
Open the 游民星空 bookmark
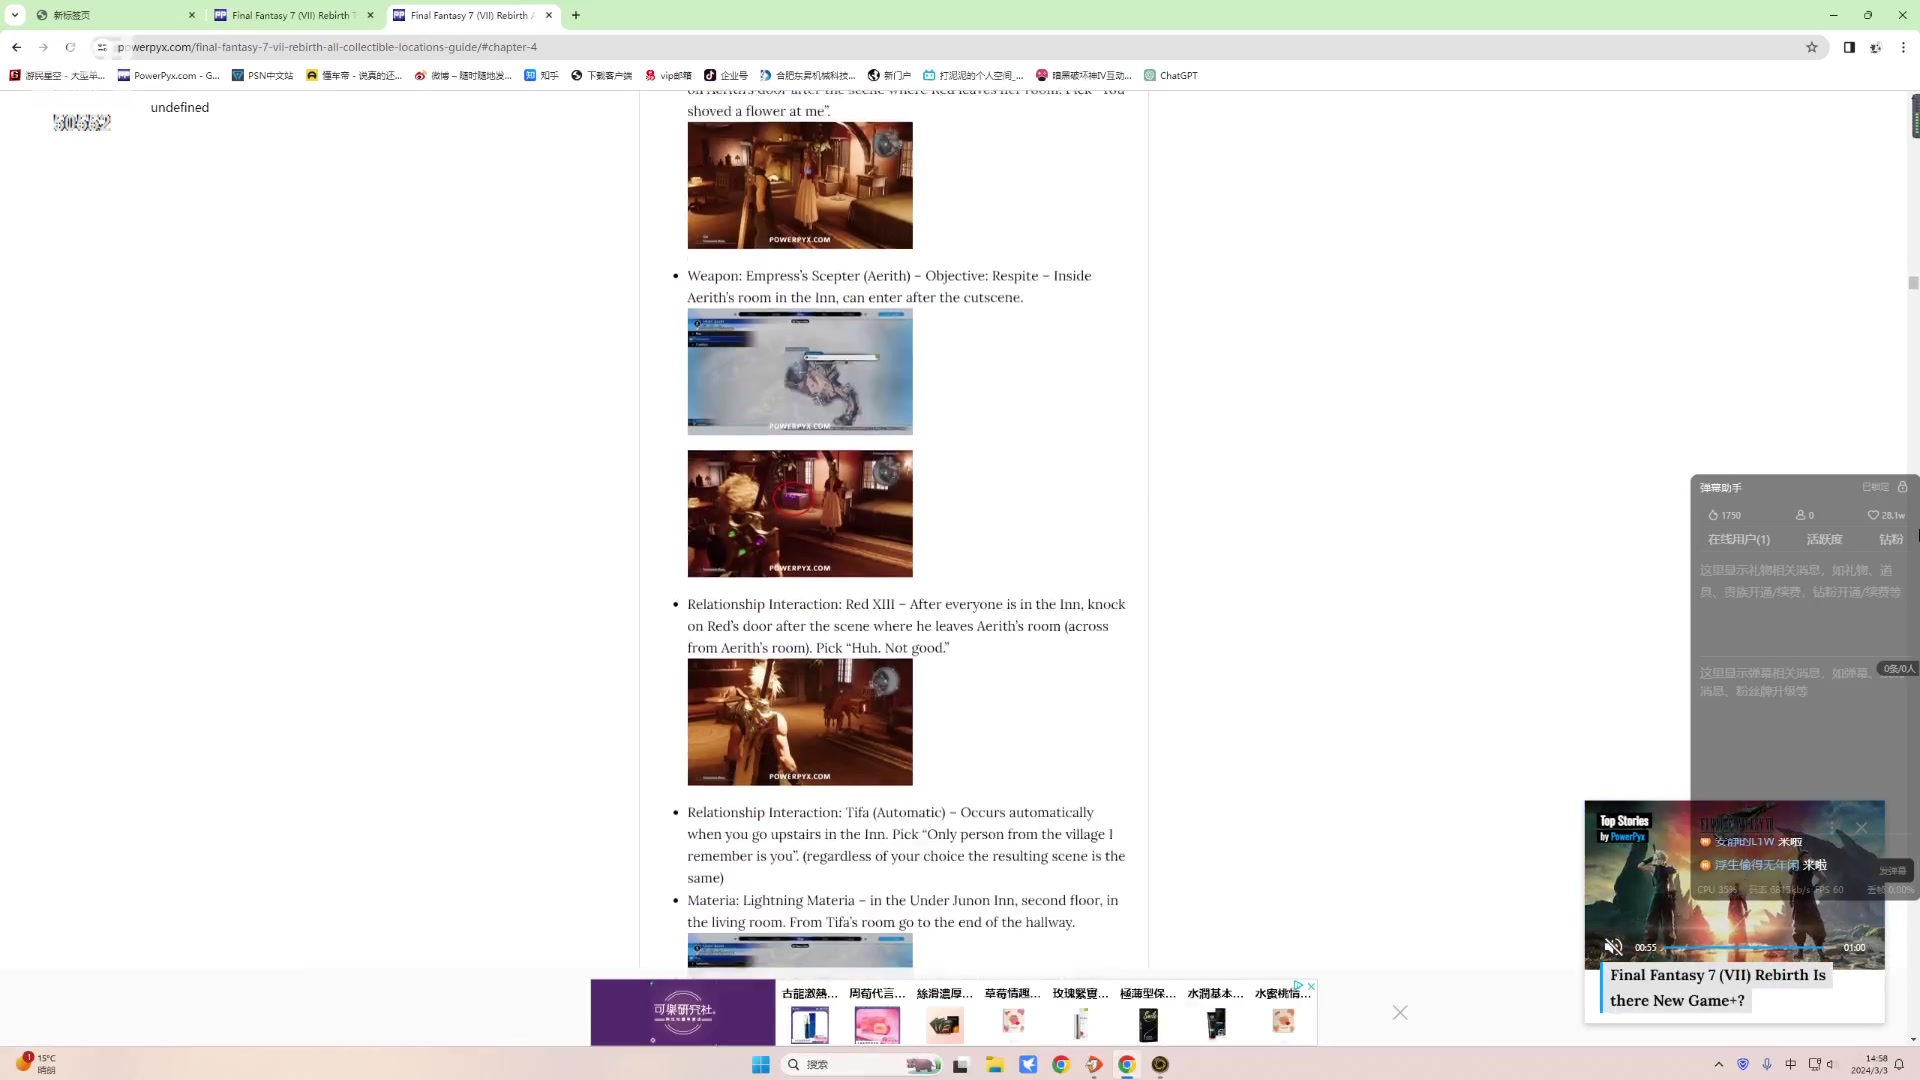(57, 75)
